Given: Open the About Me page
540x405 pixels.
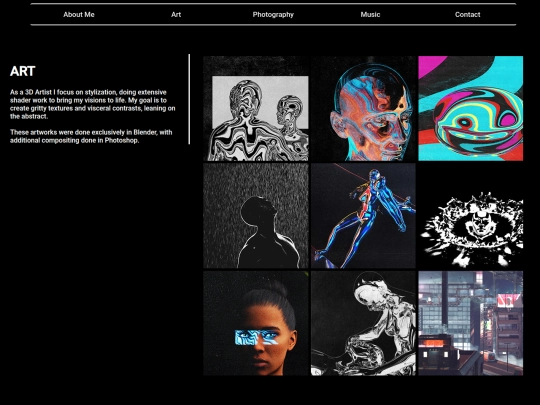Looking at the screenshot, I should coord(79,14).
